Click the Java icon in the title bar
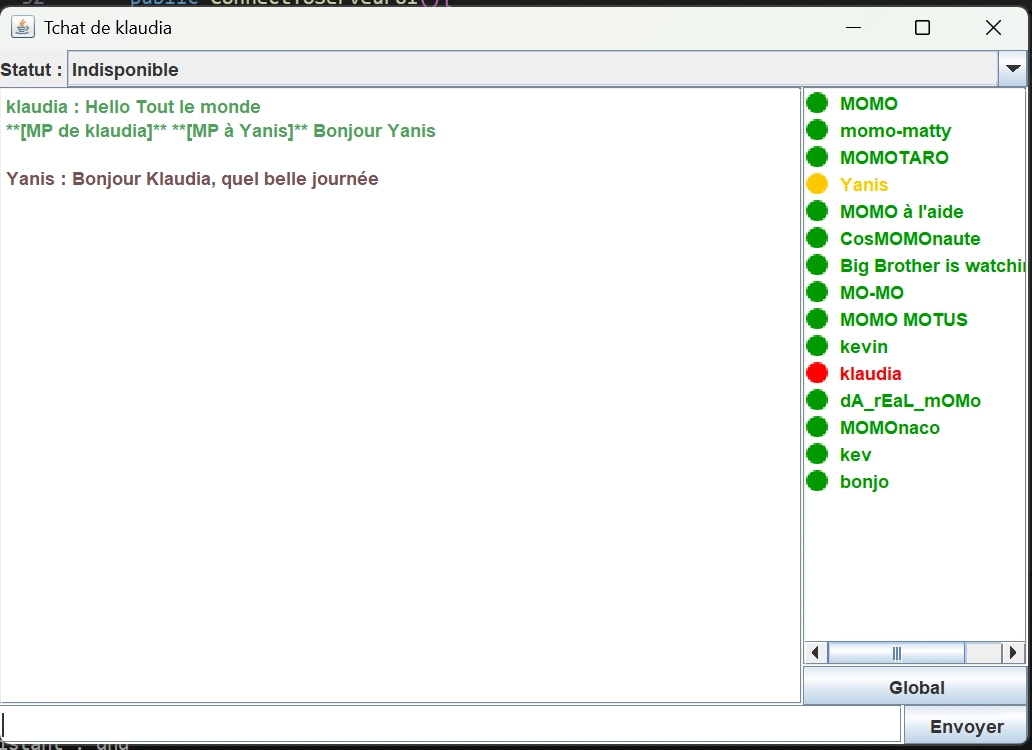The image size is (1032, 750). click(23, 27)
